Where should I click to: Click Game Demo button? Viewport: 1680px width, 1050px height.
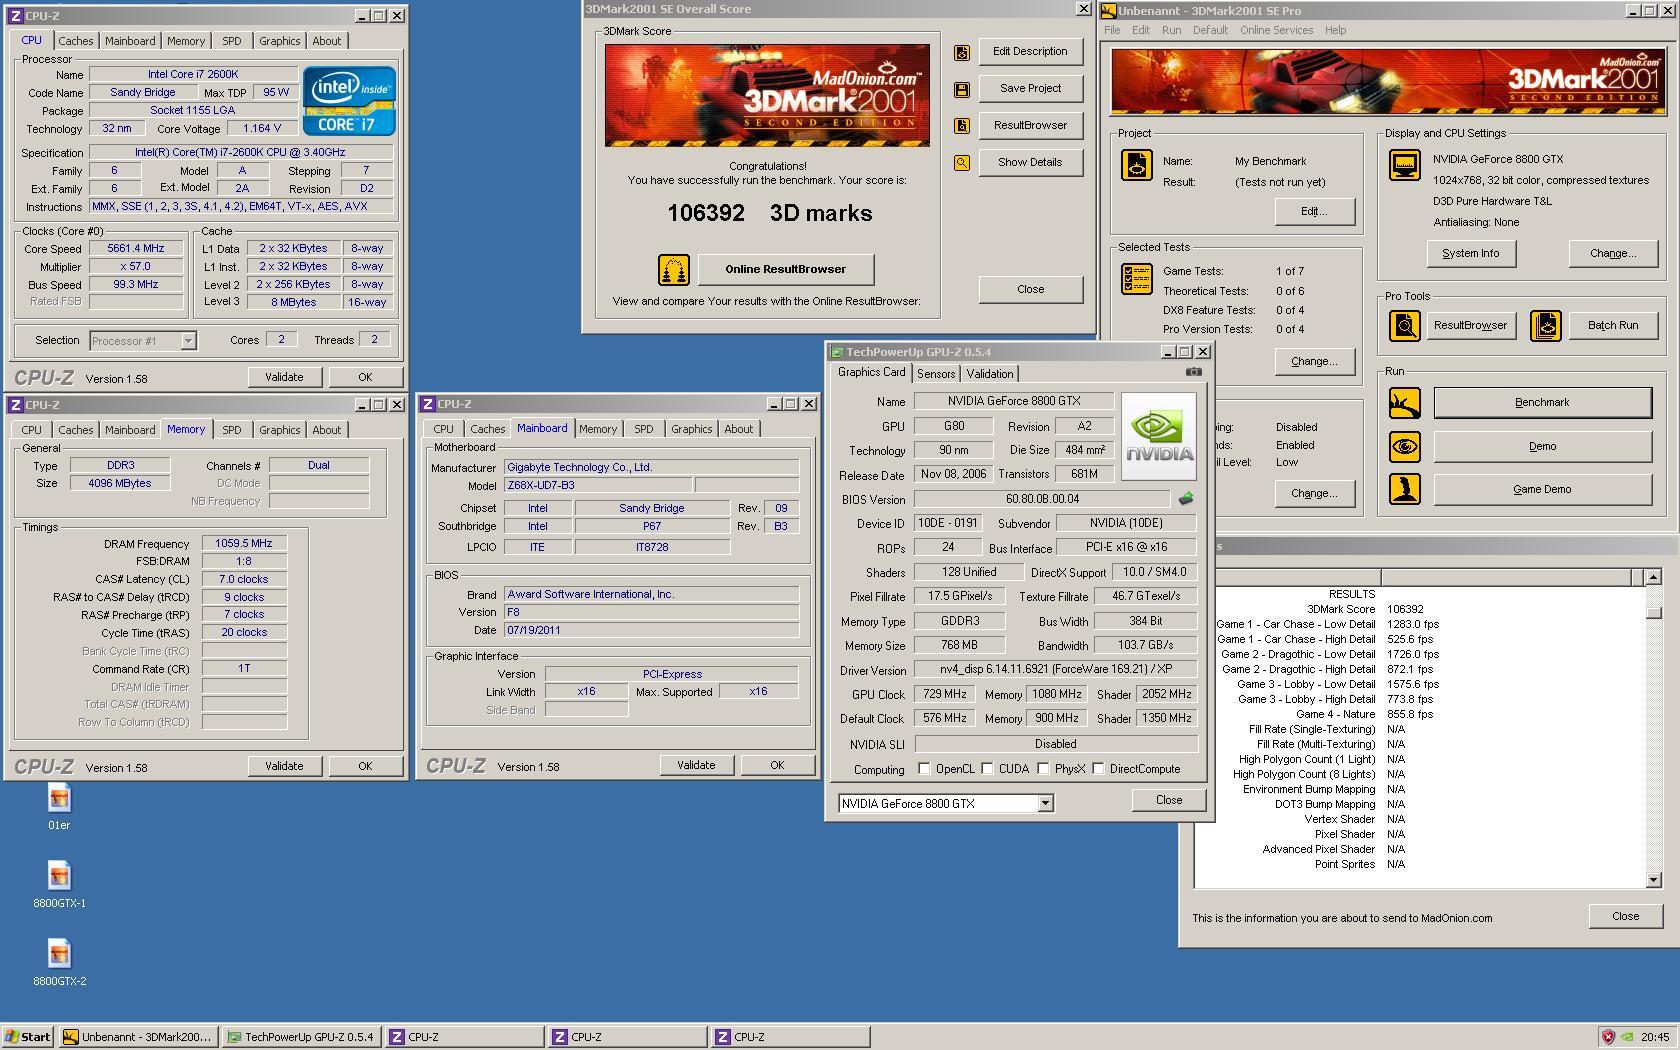1542,490
